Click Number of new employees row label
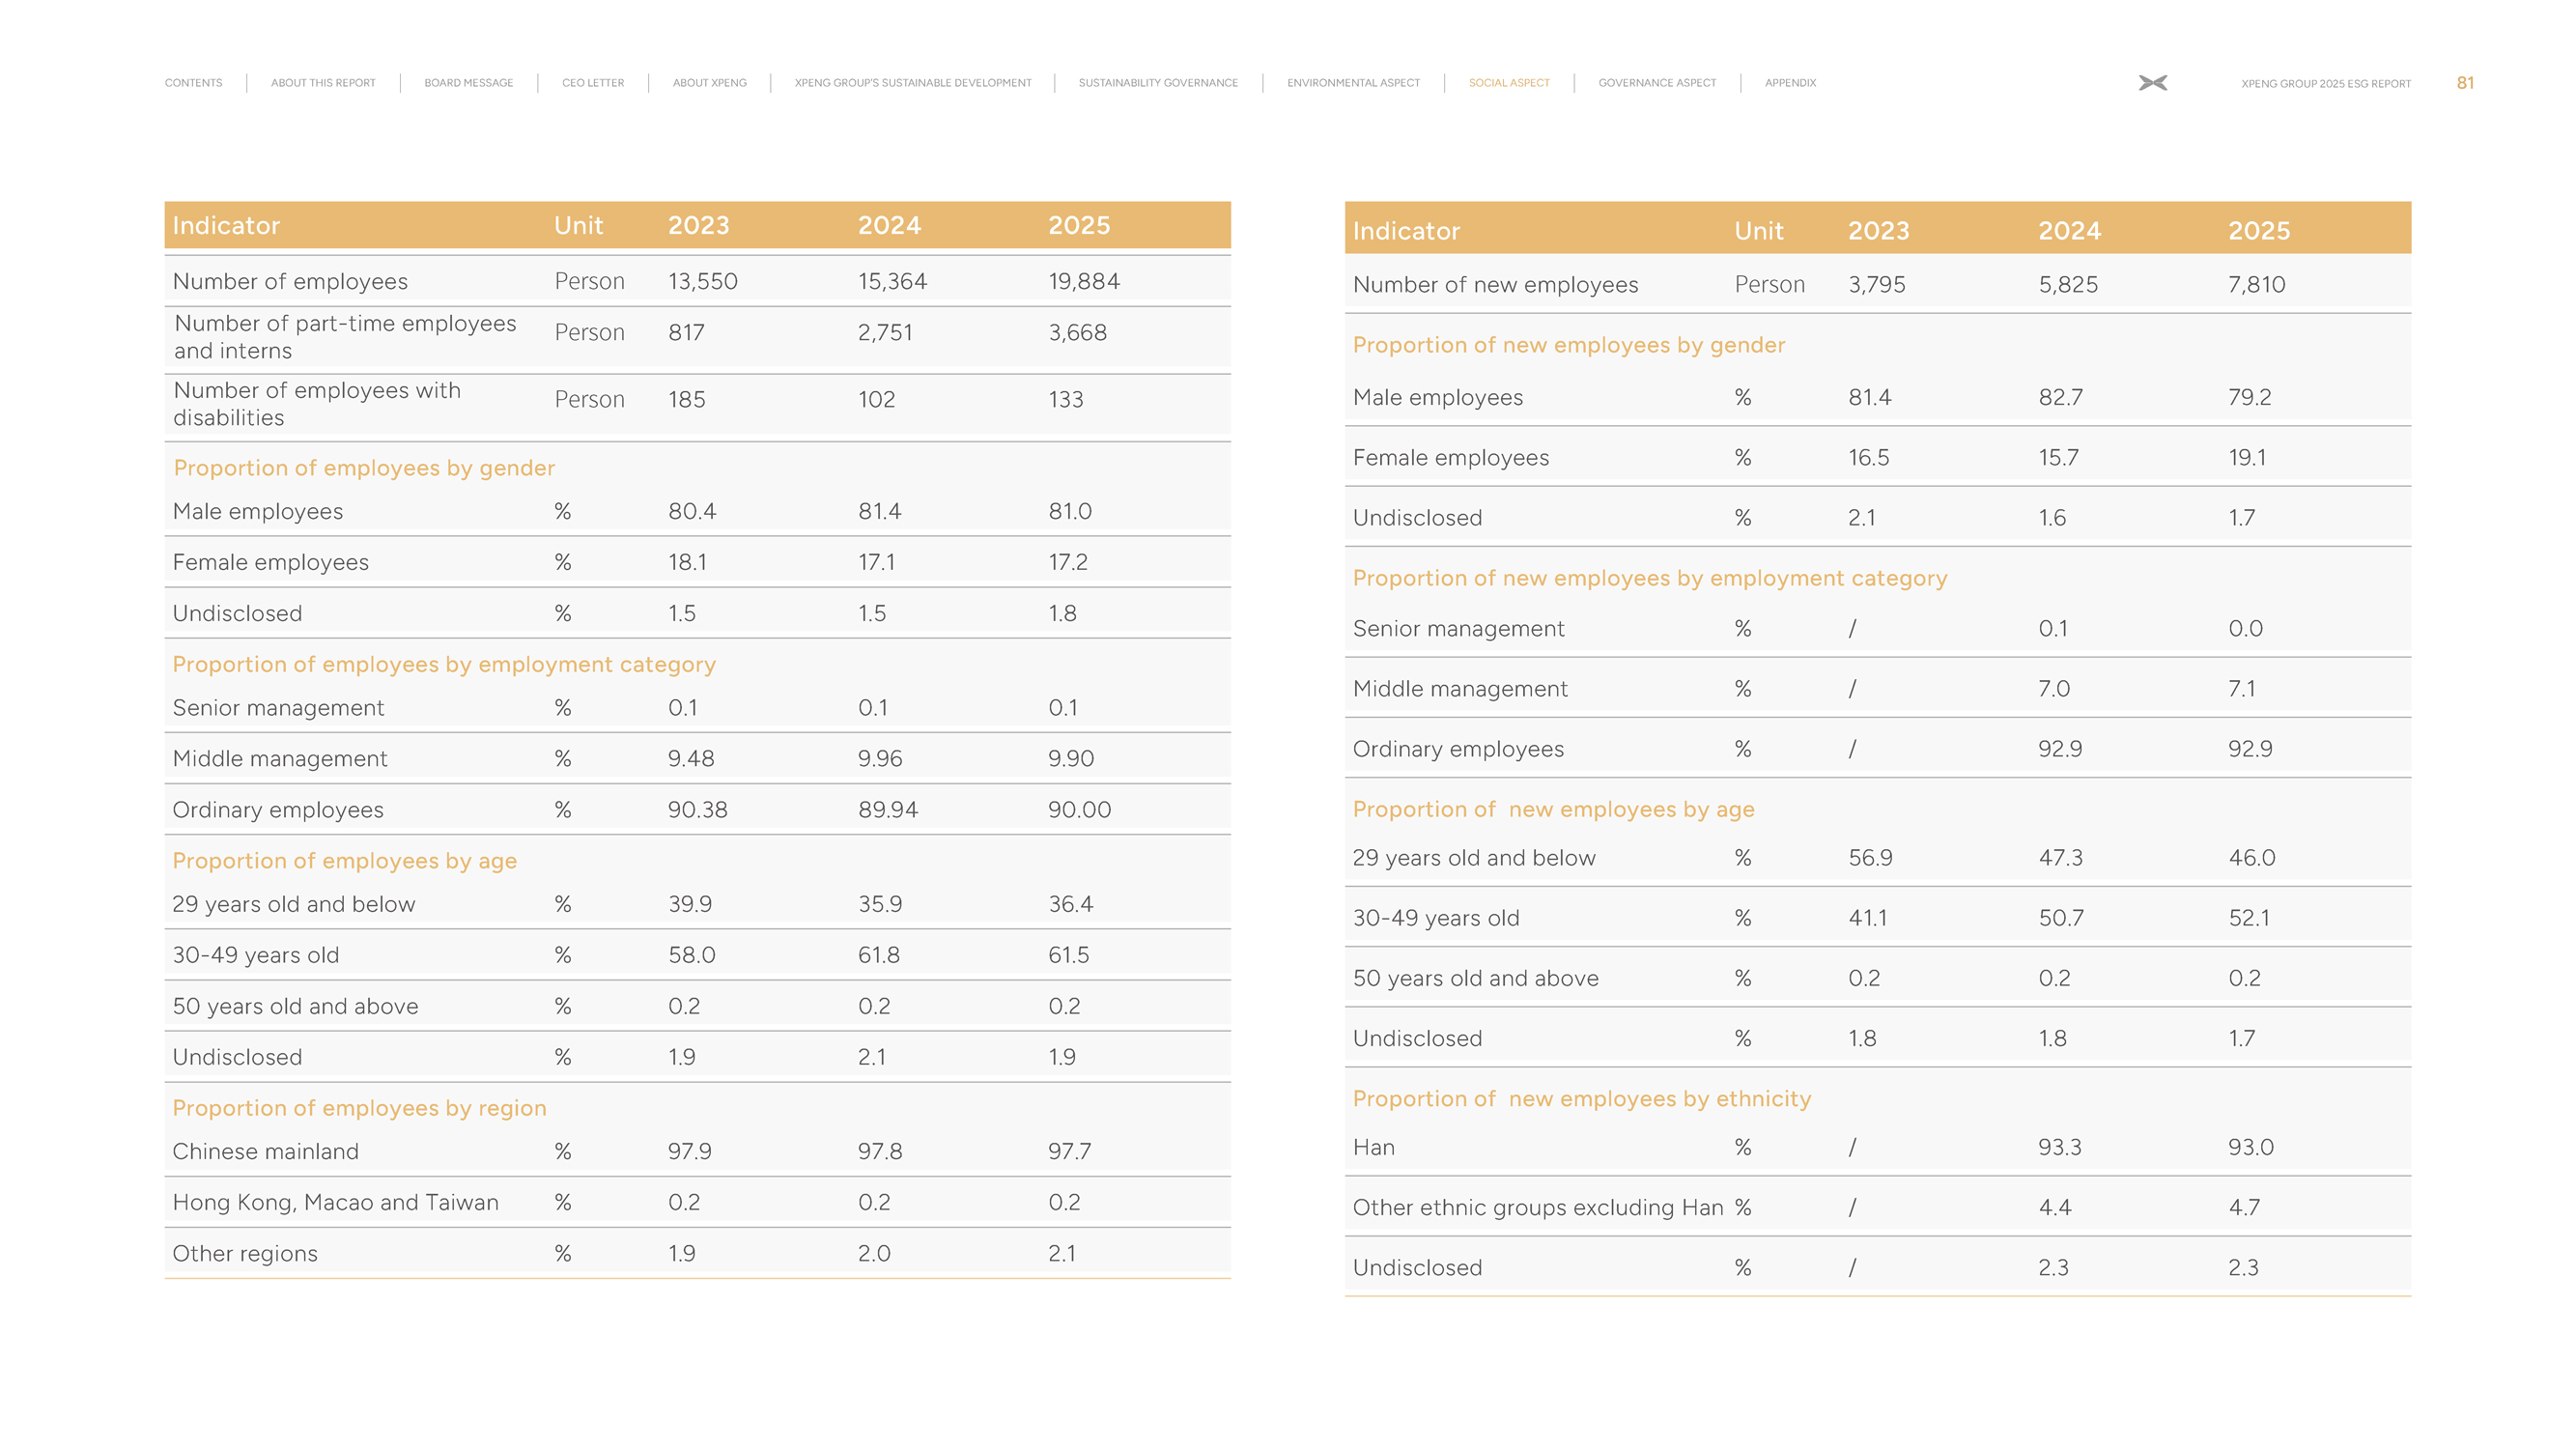 (x=1494, y=285)
